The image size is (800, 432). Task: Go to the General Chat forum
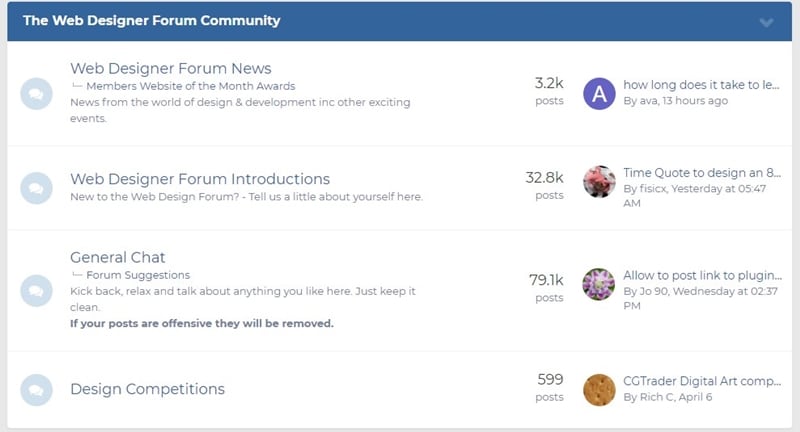[117, 257]
